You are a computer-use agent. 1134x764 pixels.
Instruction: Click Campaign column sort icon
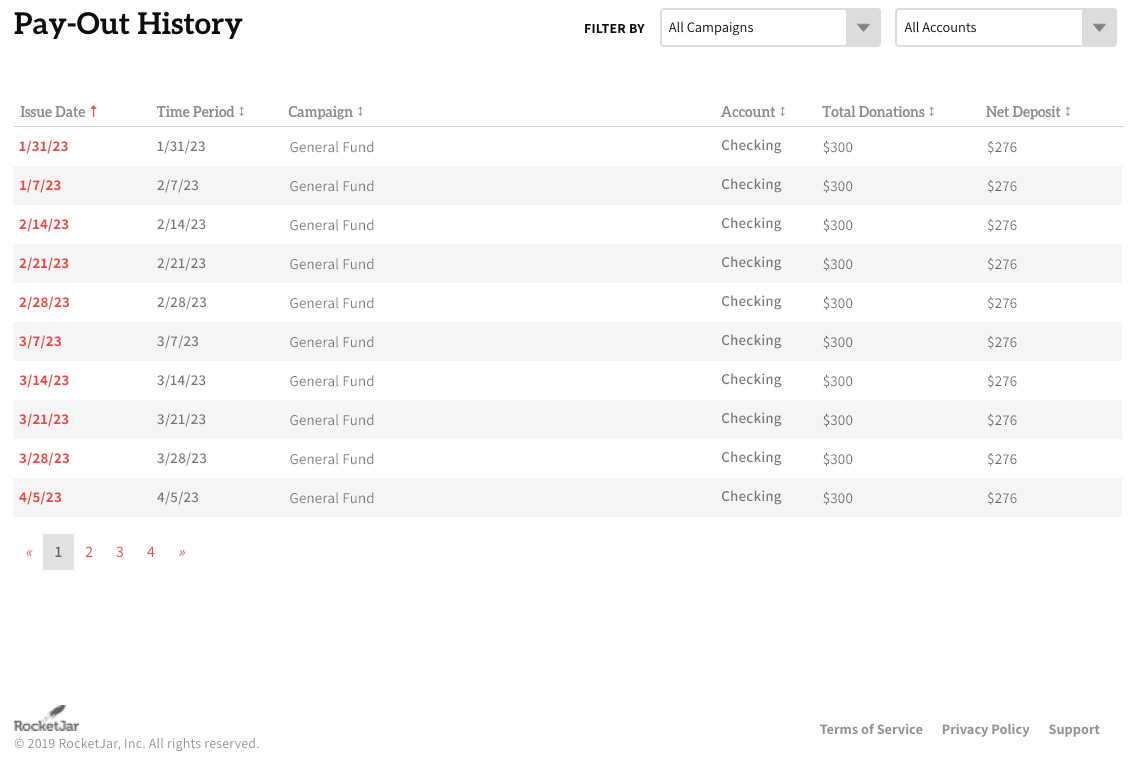tap(360, 111)
